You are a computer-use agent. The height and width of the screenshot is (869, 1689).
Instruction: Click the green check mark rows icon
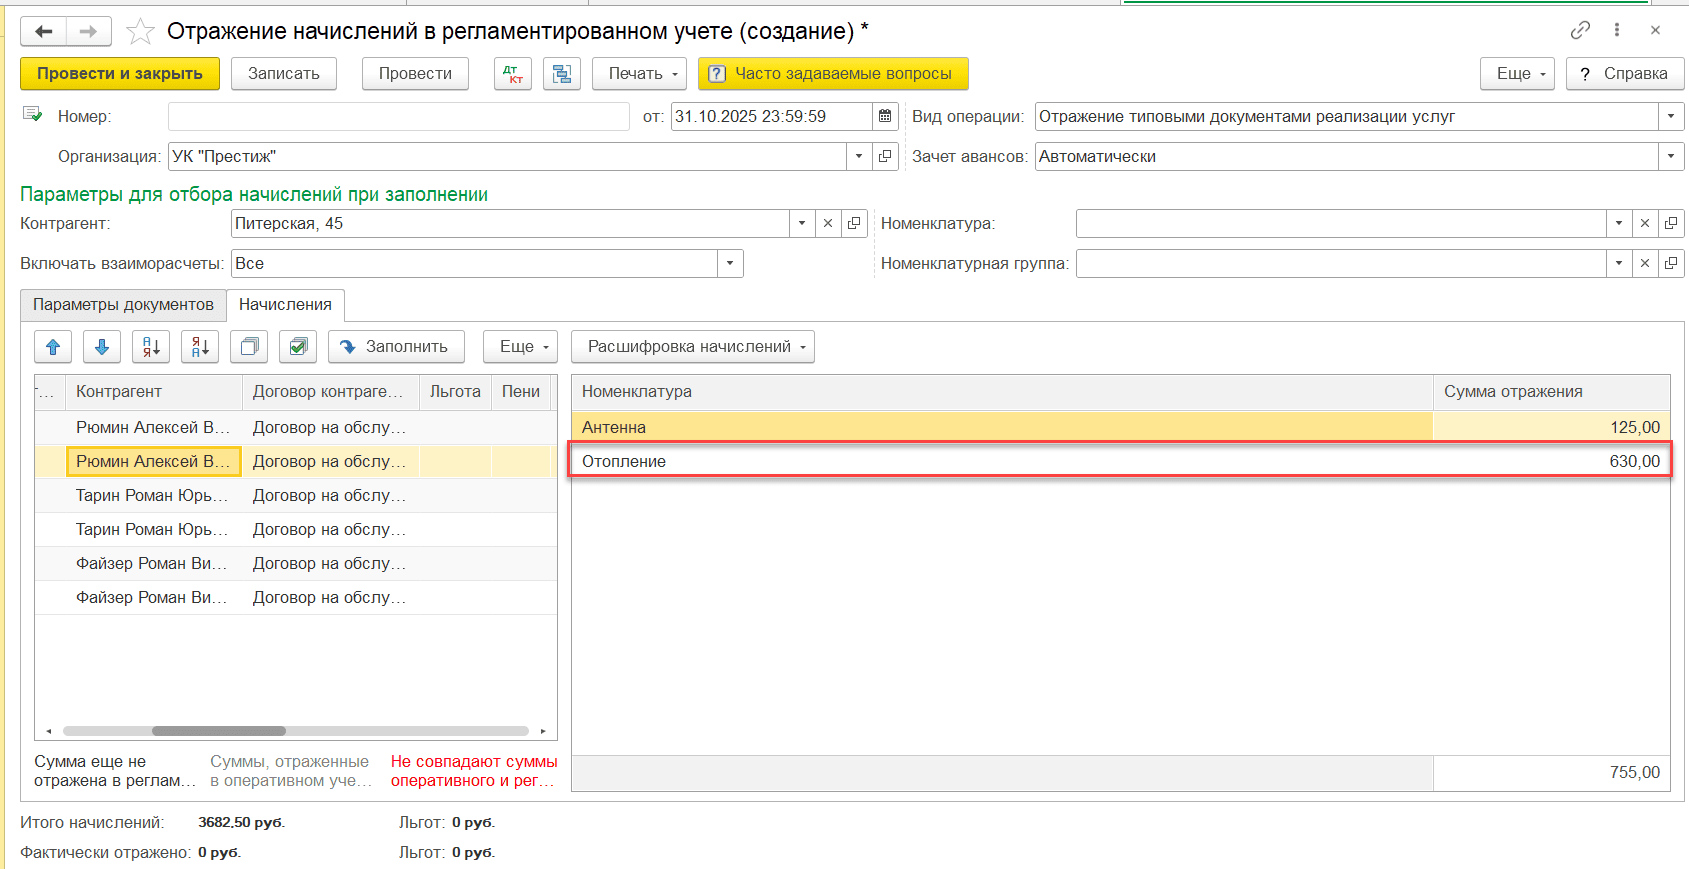point(298,347)
